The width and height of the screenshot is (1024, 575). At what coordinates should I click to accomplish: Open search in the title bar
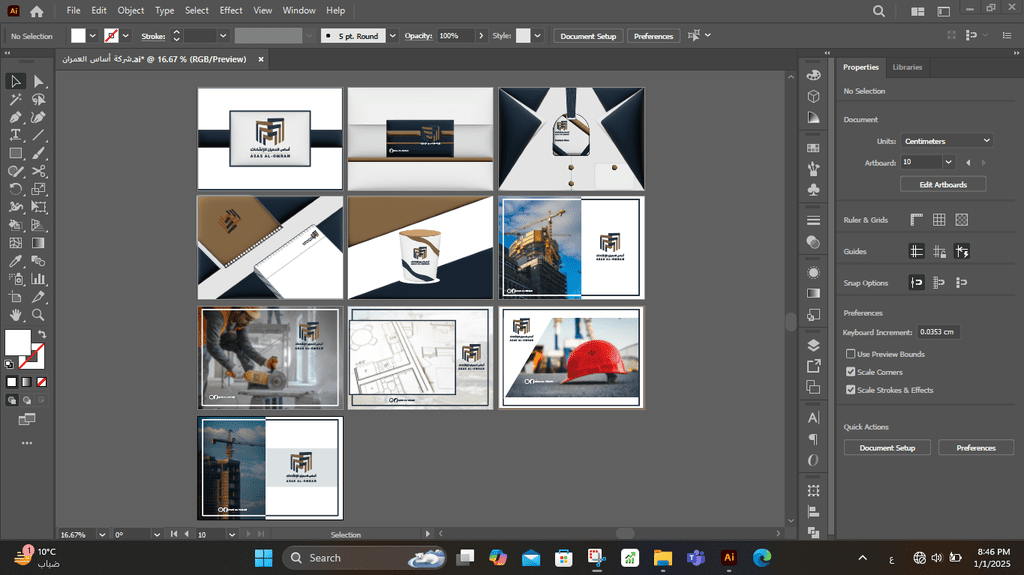click(x=879, y=10)
